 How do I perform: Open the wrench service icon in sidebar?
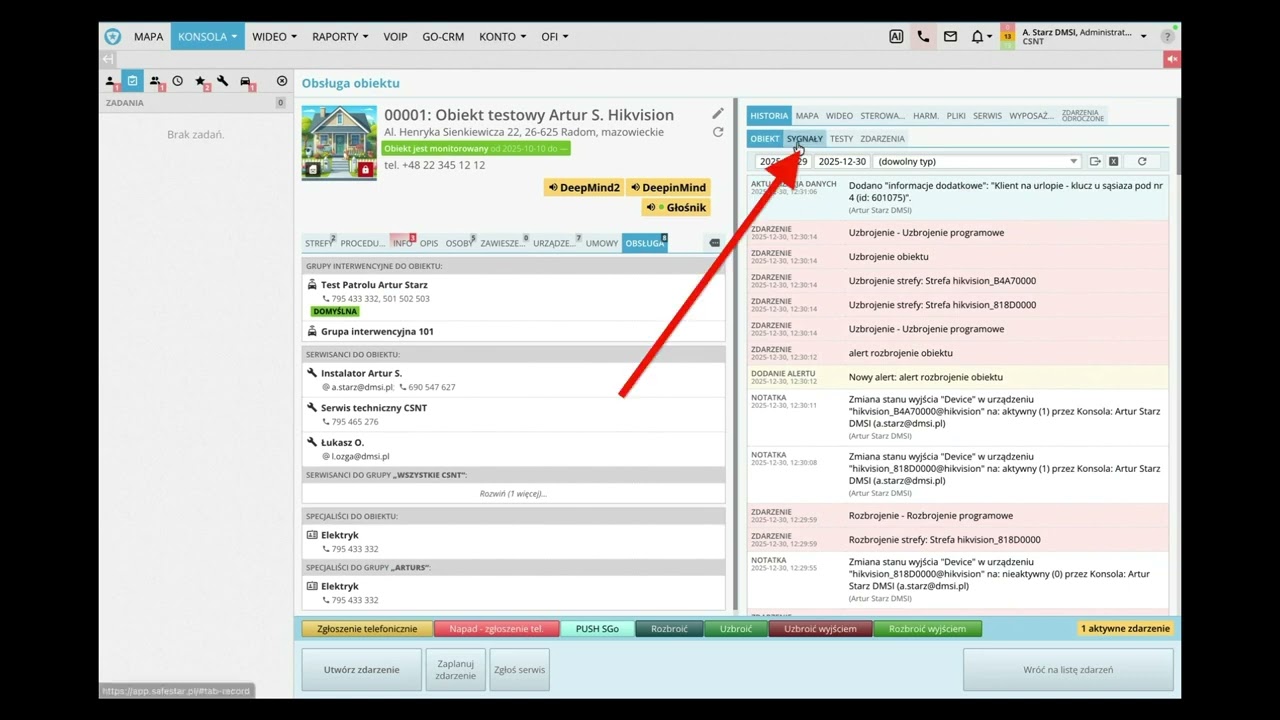(222, 81)
